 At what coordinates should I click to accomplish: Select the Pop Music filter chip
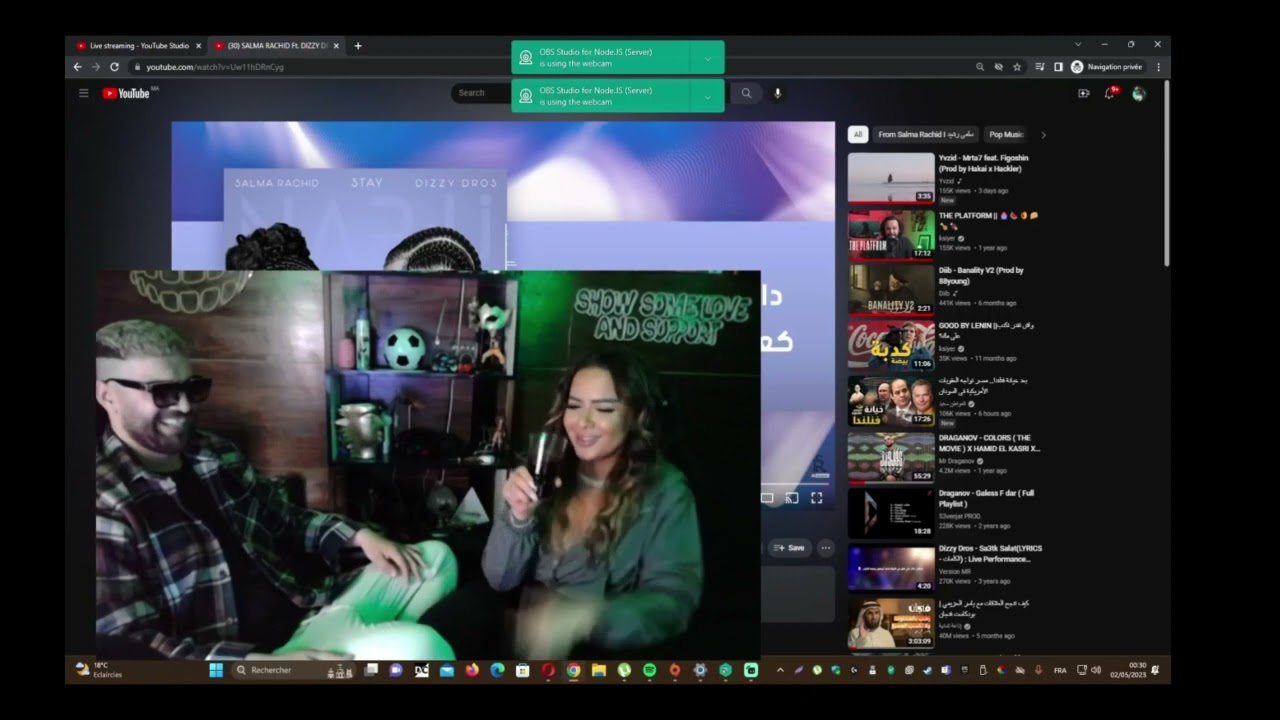click(1006, 135)
